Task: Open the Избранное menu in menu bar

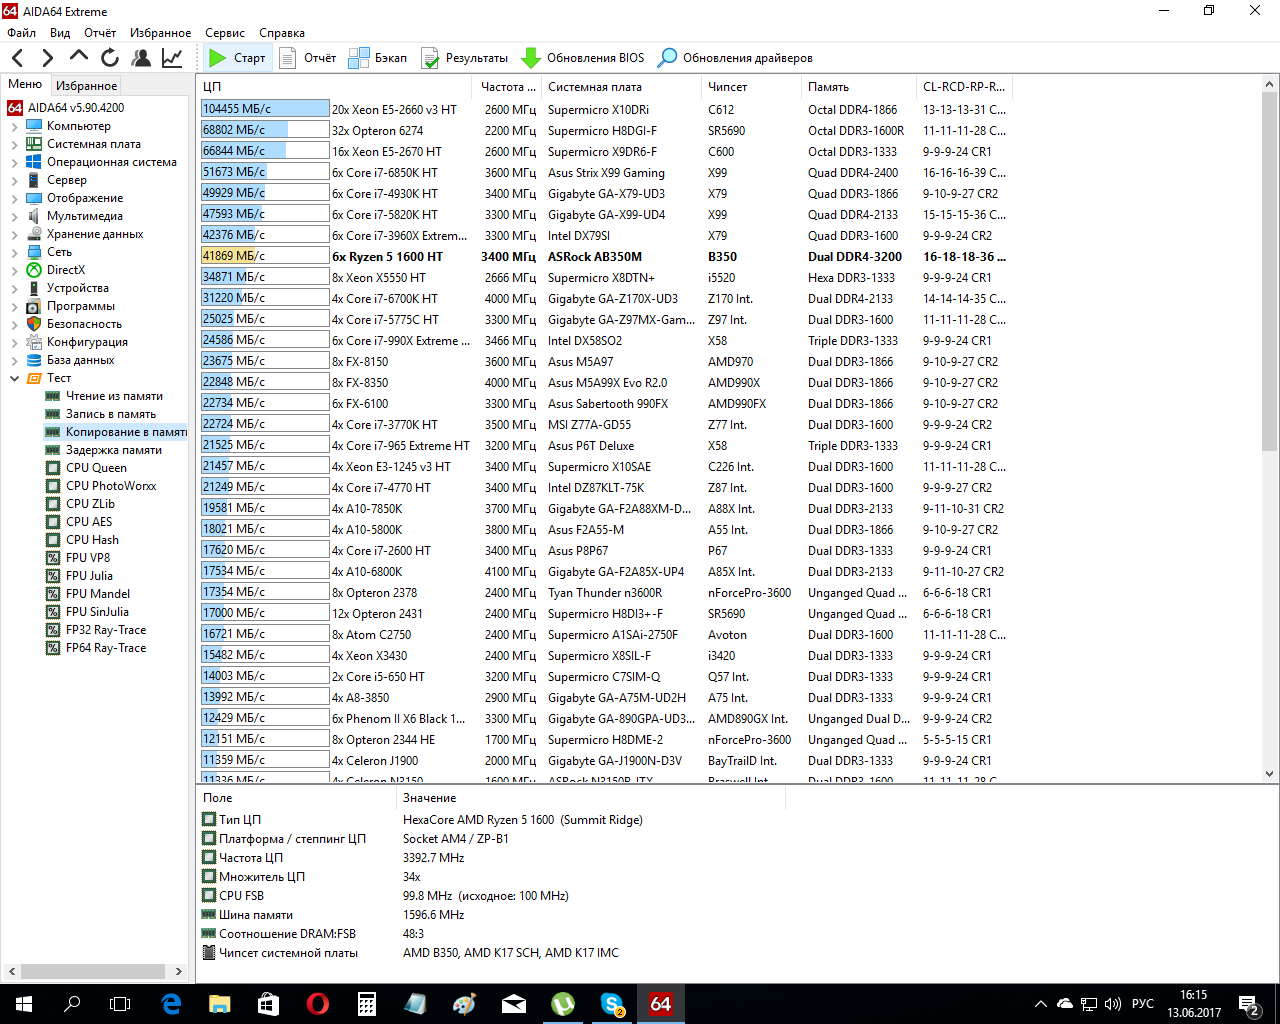Action: coord(160,33)
